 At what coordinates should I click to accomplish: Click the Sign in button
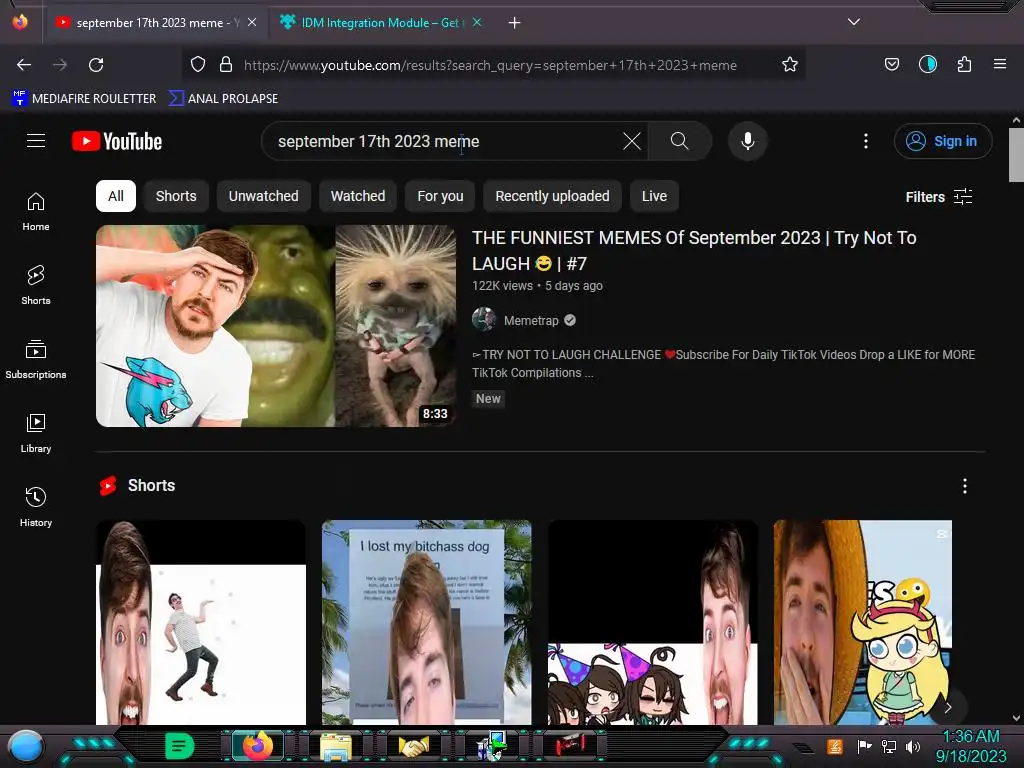click(x=942, y=141)
